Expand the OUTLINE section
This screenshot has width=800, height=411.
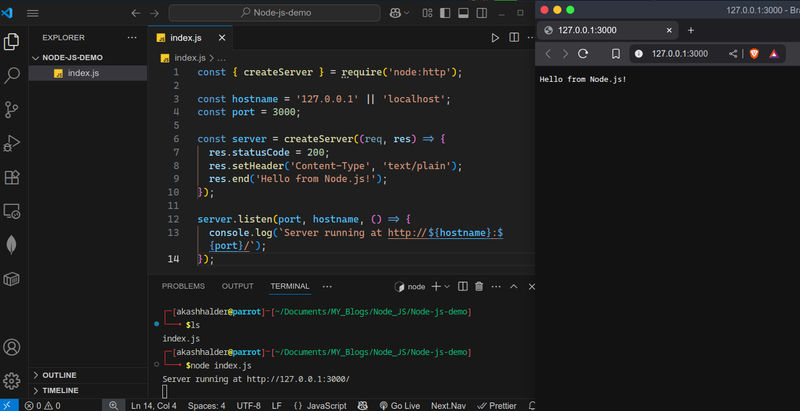tap(60, 375)
